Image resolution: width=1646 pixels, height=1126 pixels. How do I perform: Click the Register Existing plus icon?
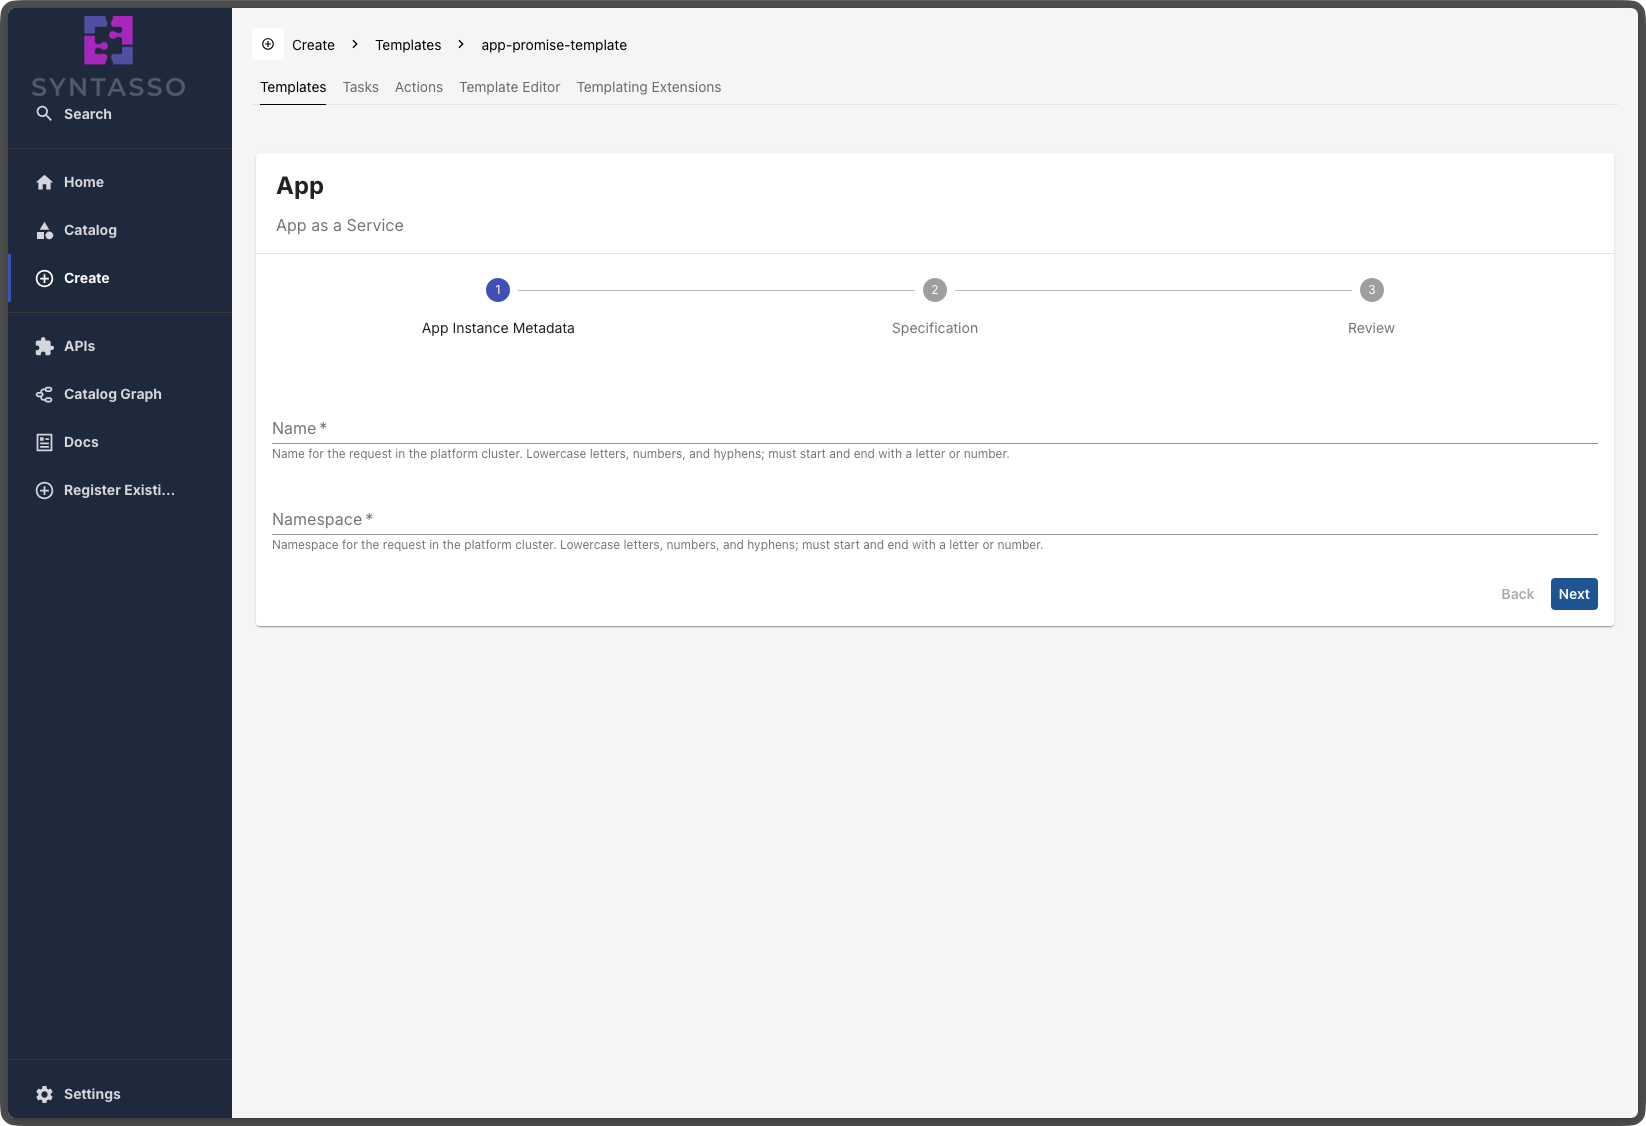pyautogui.click(x=44, y=490)
